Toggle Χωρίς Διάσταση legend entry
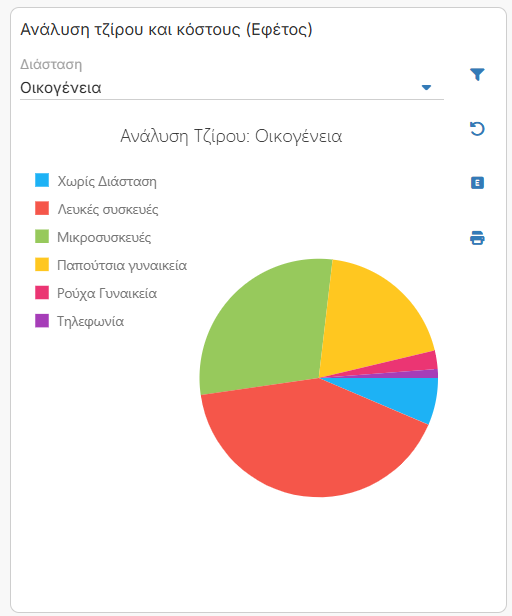Image resolution: width=512 pixels, height=616 pixels. coord(96,181)
